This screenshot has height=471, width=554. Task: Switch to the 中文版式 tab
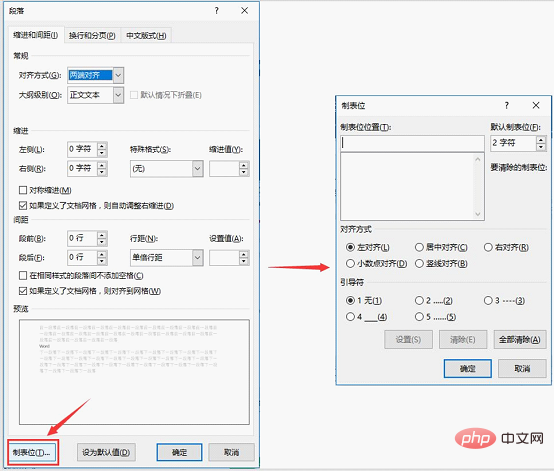[x=146, y=36]
